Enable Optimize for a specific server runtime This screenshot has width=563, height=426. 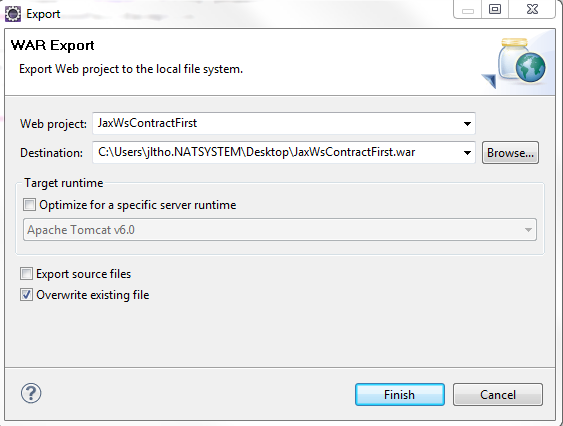coord(29,205)
